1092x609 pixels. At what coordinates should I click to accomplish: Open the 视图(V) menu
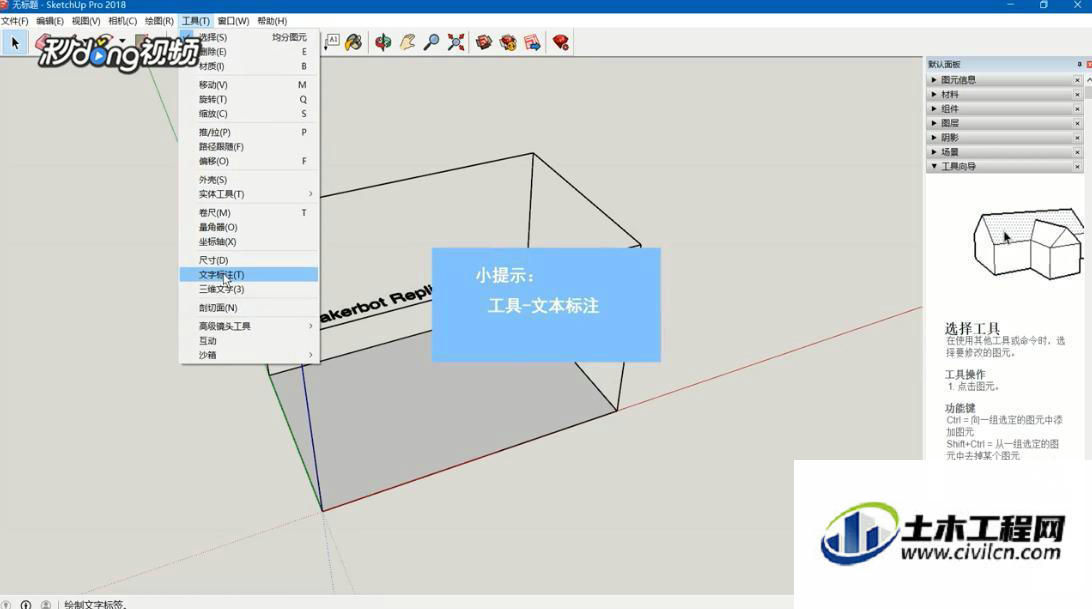(86, 21)
